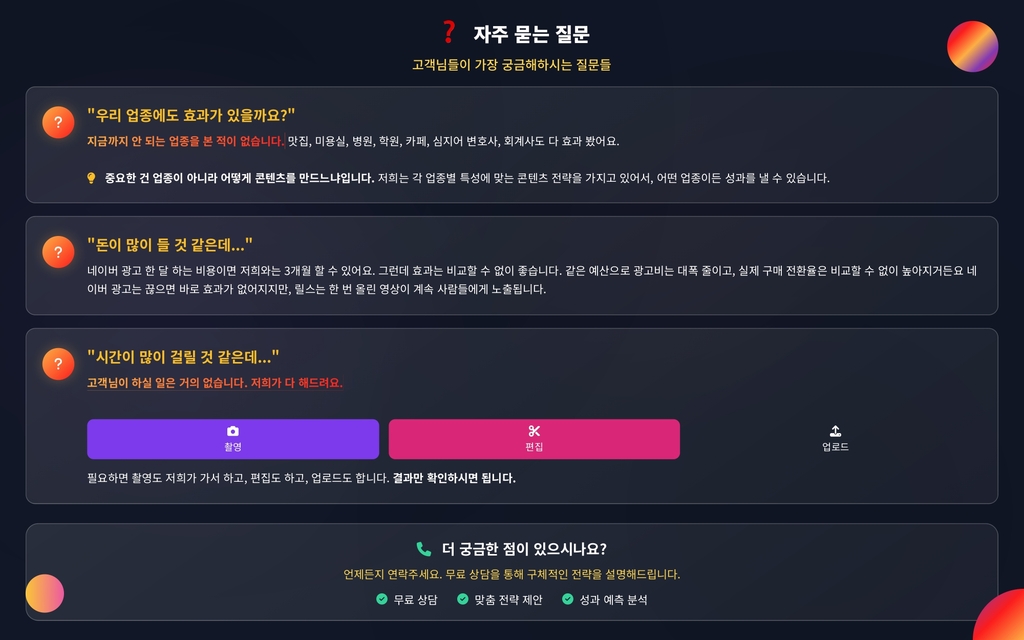Image resolution: width=1024 pixels, height=640 pixels.
Task: Click the yellow lightbulb tip icon
Action: pyautogui.click(x=91, y=178)
